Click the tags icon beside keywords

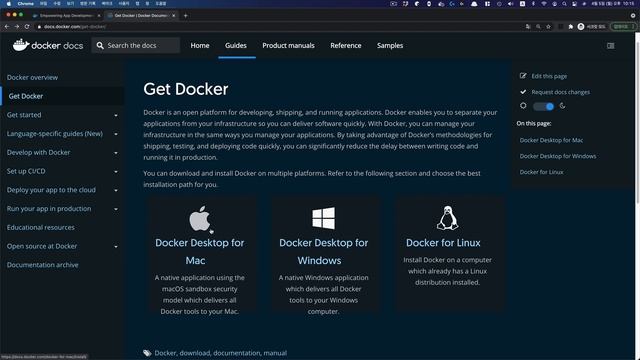click(147, 353)
